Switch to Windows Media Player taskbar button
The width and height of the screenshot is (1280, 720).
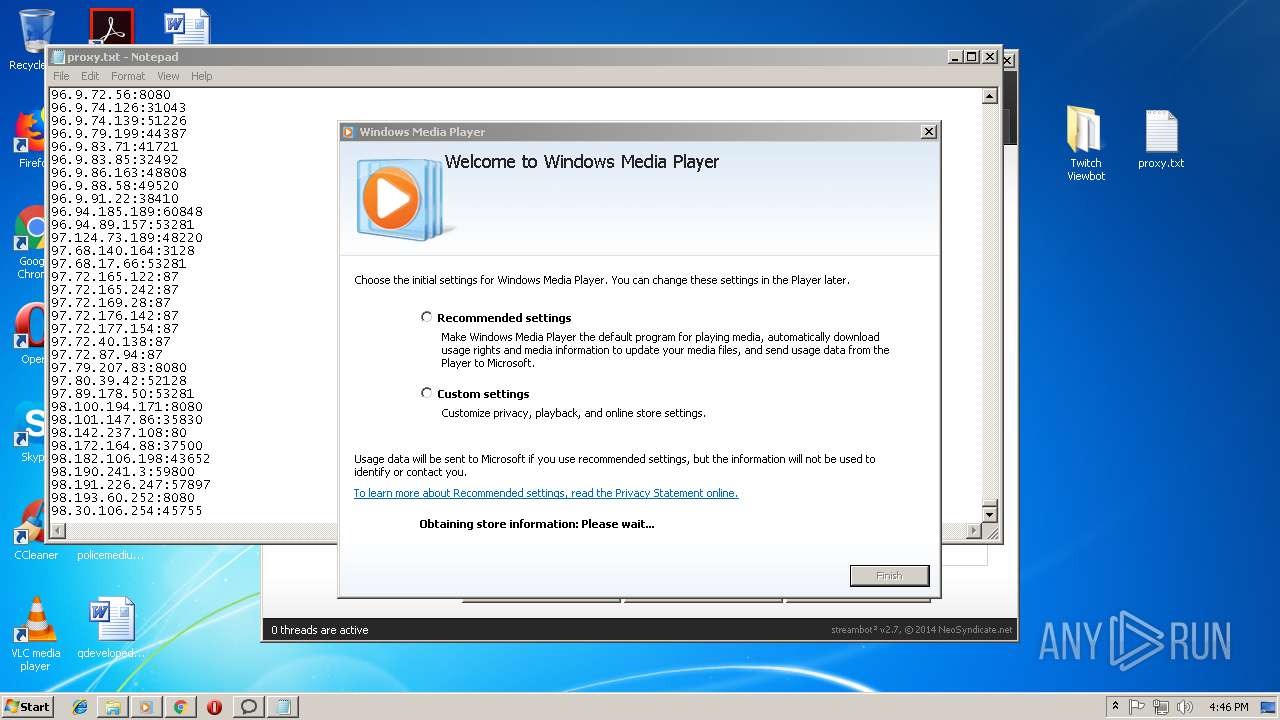pyautogui.click(x=146, y=707)
